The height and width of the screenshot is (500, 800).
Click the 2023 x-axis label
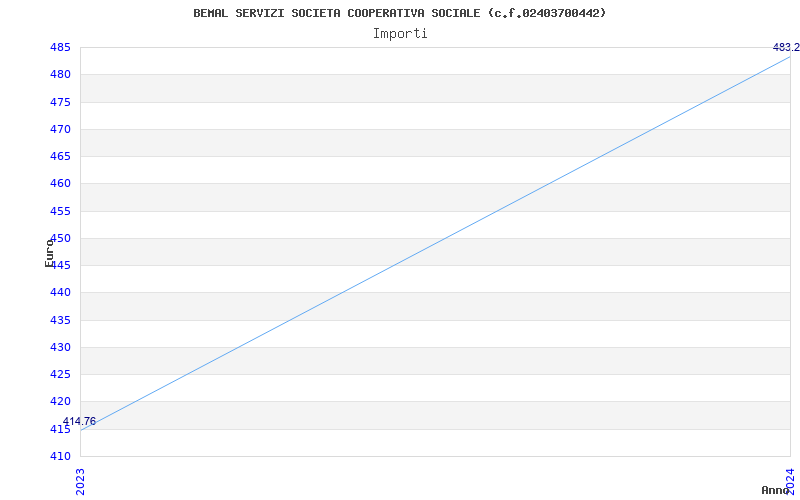click(x=80, y=482)
